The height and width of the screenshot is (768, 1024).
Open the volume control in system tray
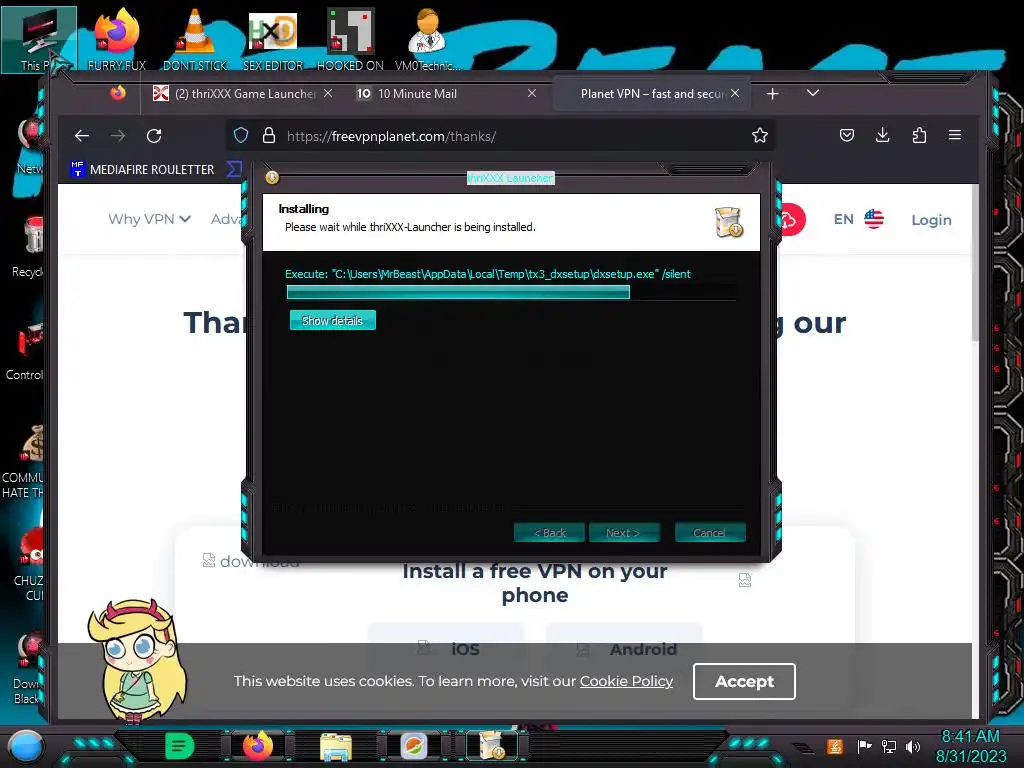913,746
